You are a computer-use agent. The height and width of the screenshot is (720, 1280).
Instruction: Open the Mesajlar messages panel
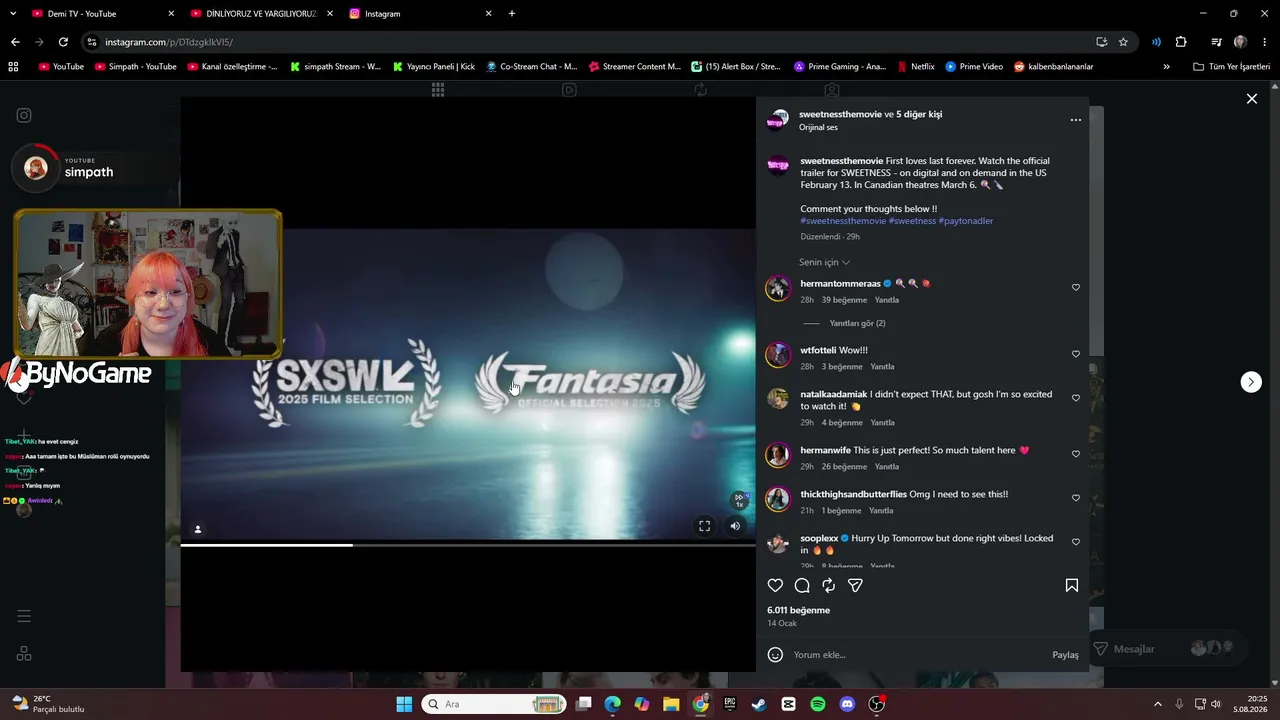1167,649
